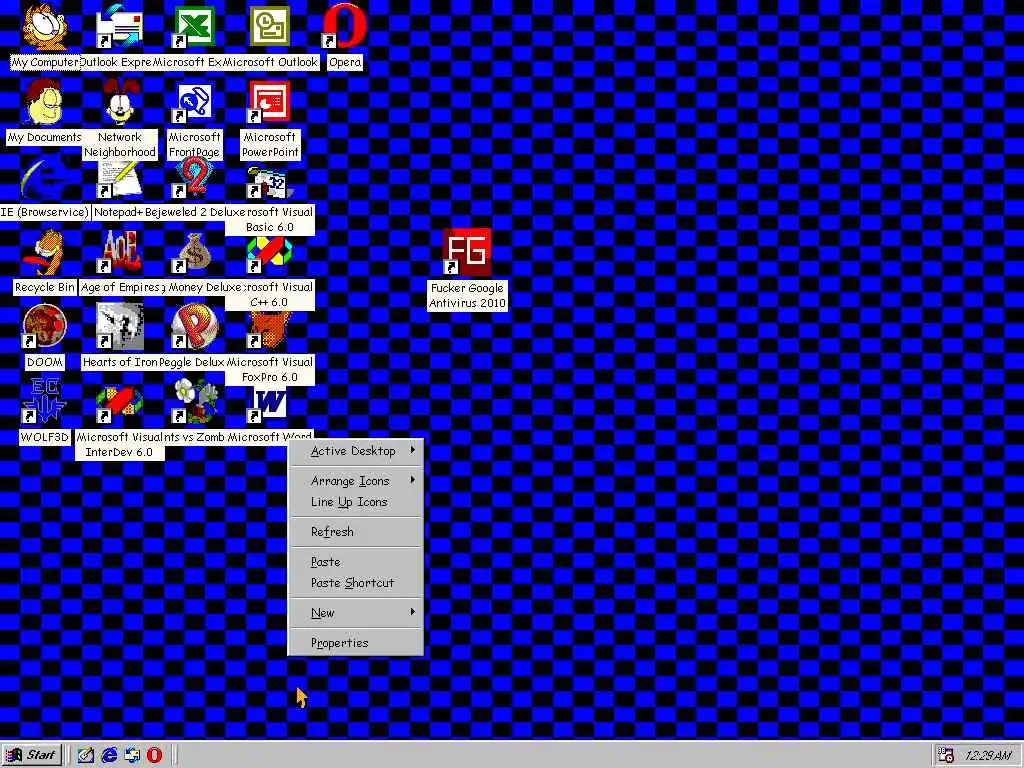Click the taskbar clock showing 12:29 AM

point(988,756)
